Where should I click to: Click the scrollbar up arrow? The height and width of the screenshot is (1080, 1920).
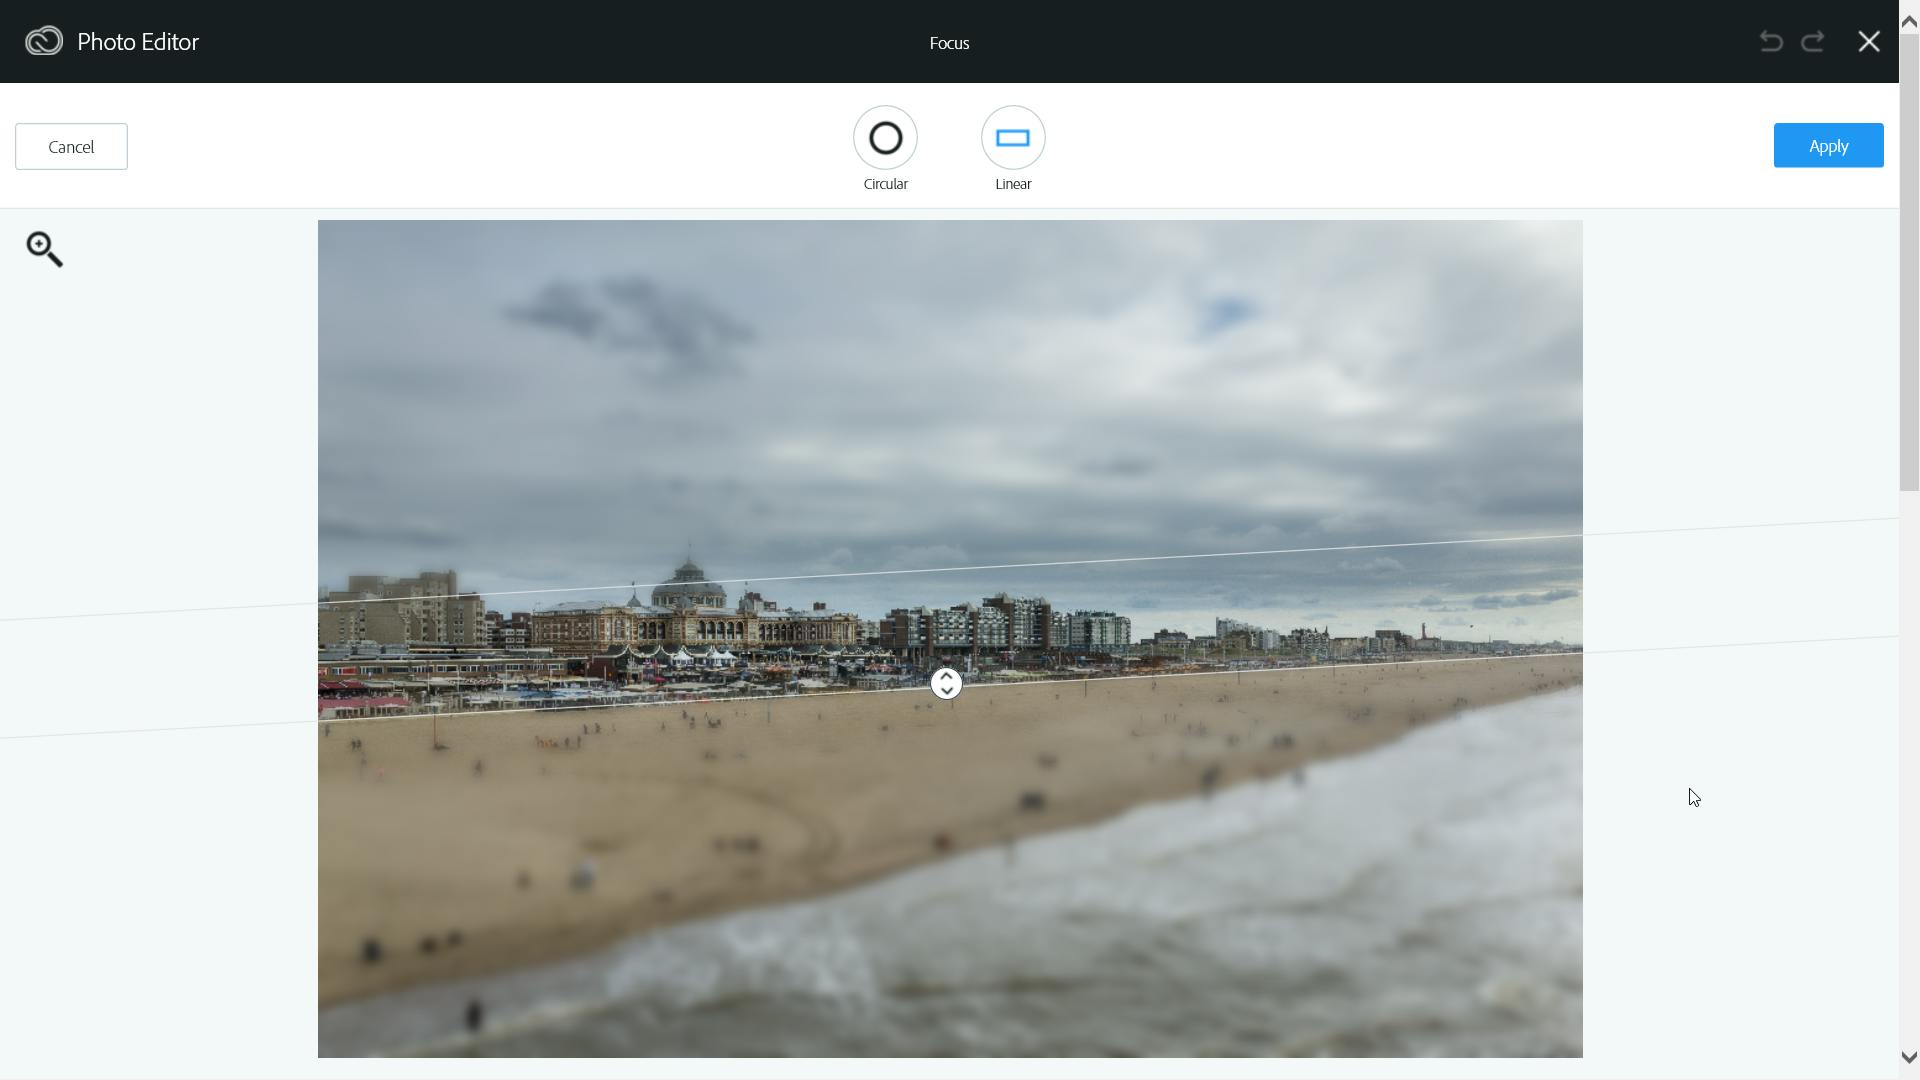click(x=1908, y=21)
